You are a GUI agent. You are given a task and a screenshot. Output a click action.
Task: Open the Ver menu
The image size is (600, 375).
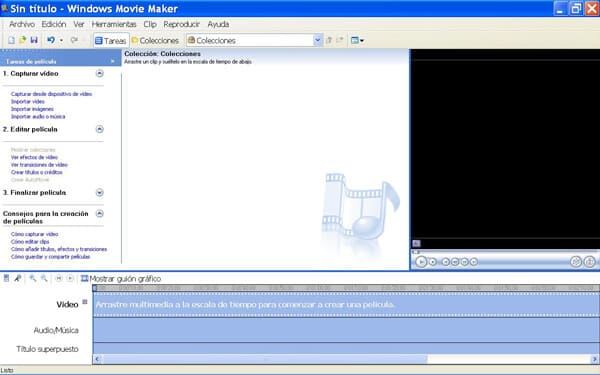coord(79,24)
